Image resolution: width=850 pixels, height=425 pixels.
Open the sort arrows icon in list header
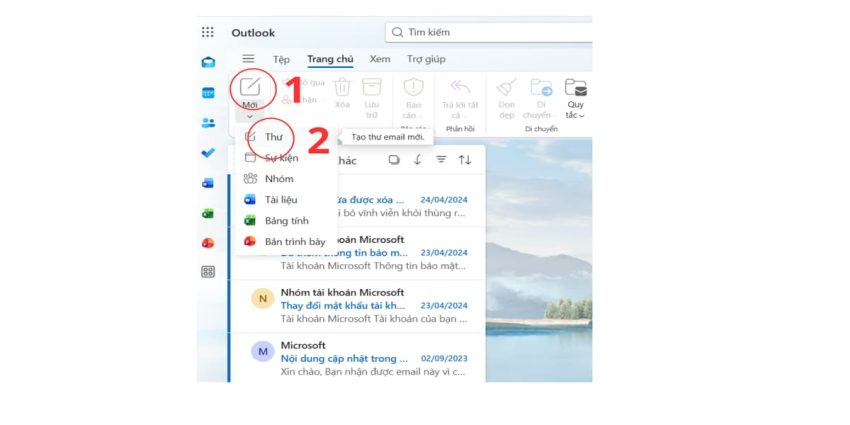click(x=465, y=160)
